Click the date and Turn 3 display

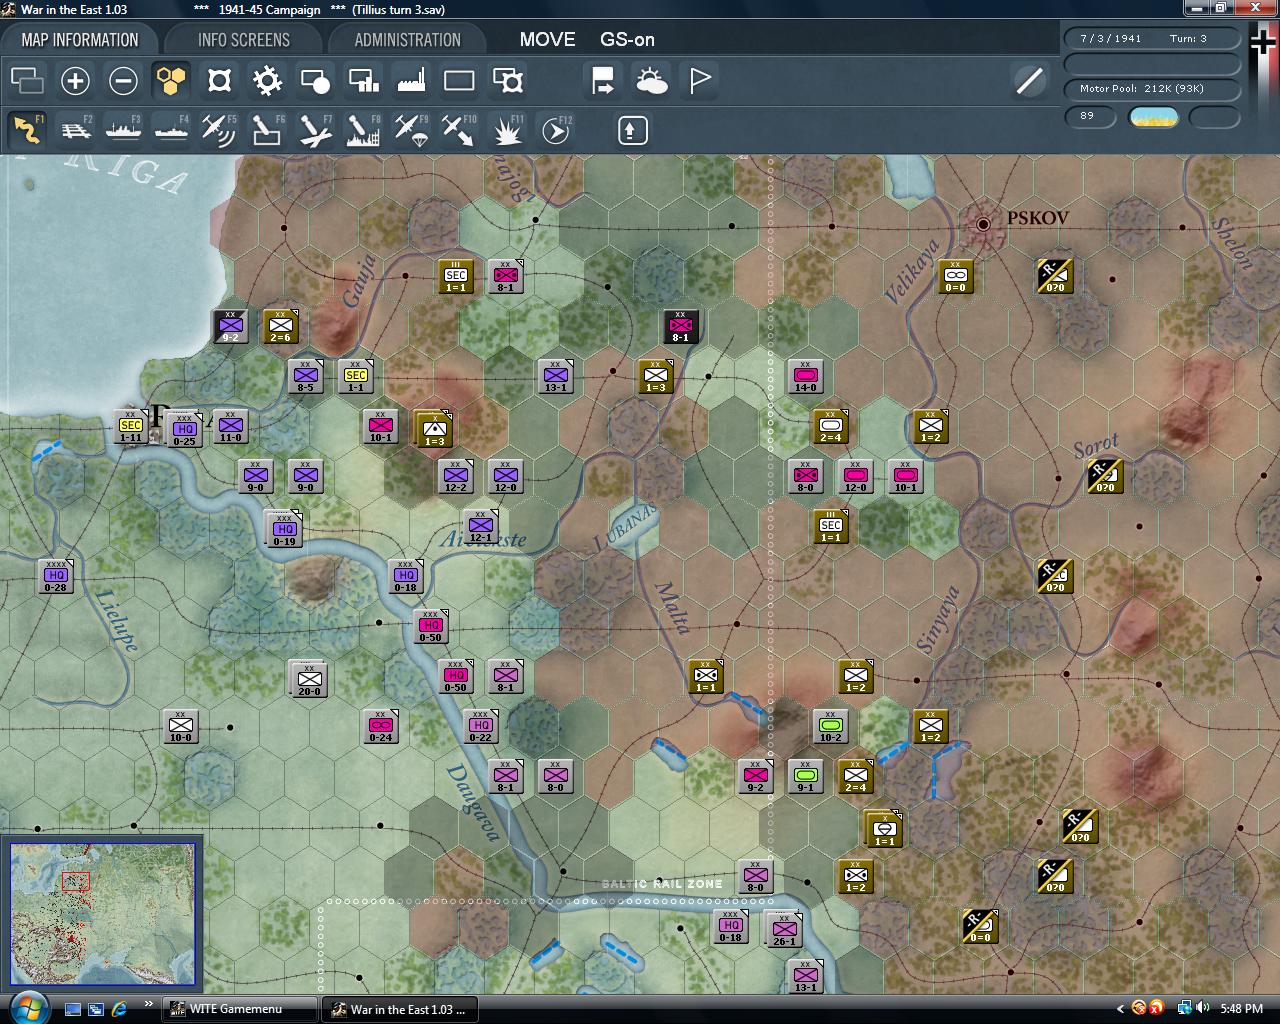[1153, 38]
